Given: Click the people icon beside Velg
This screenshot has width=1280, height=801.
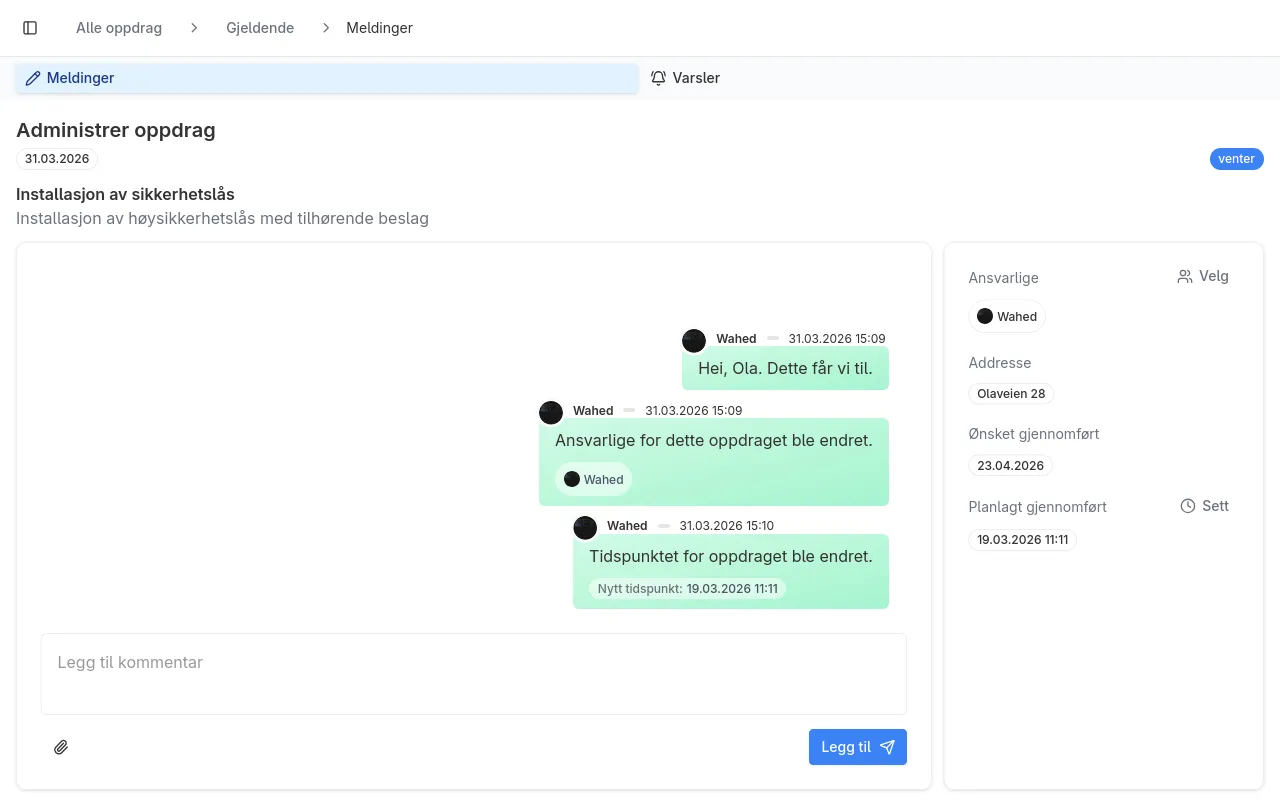Looking at the screenshot, I should pyautogui.click(x=1185, y=277).
